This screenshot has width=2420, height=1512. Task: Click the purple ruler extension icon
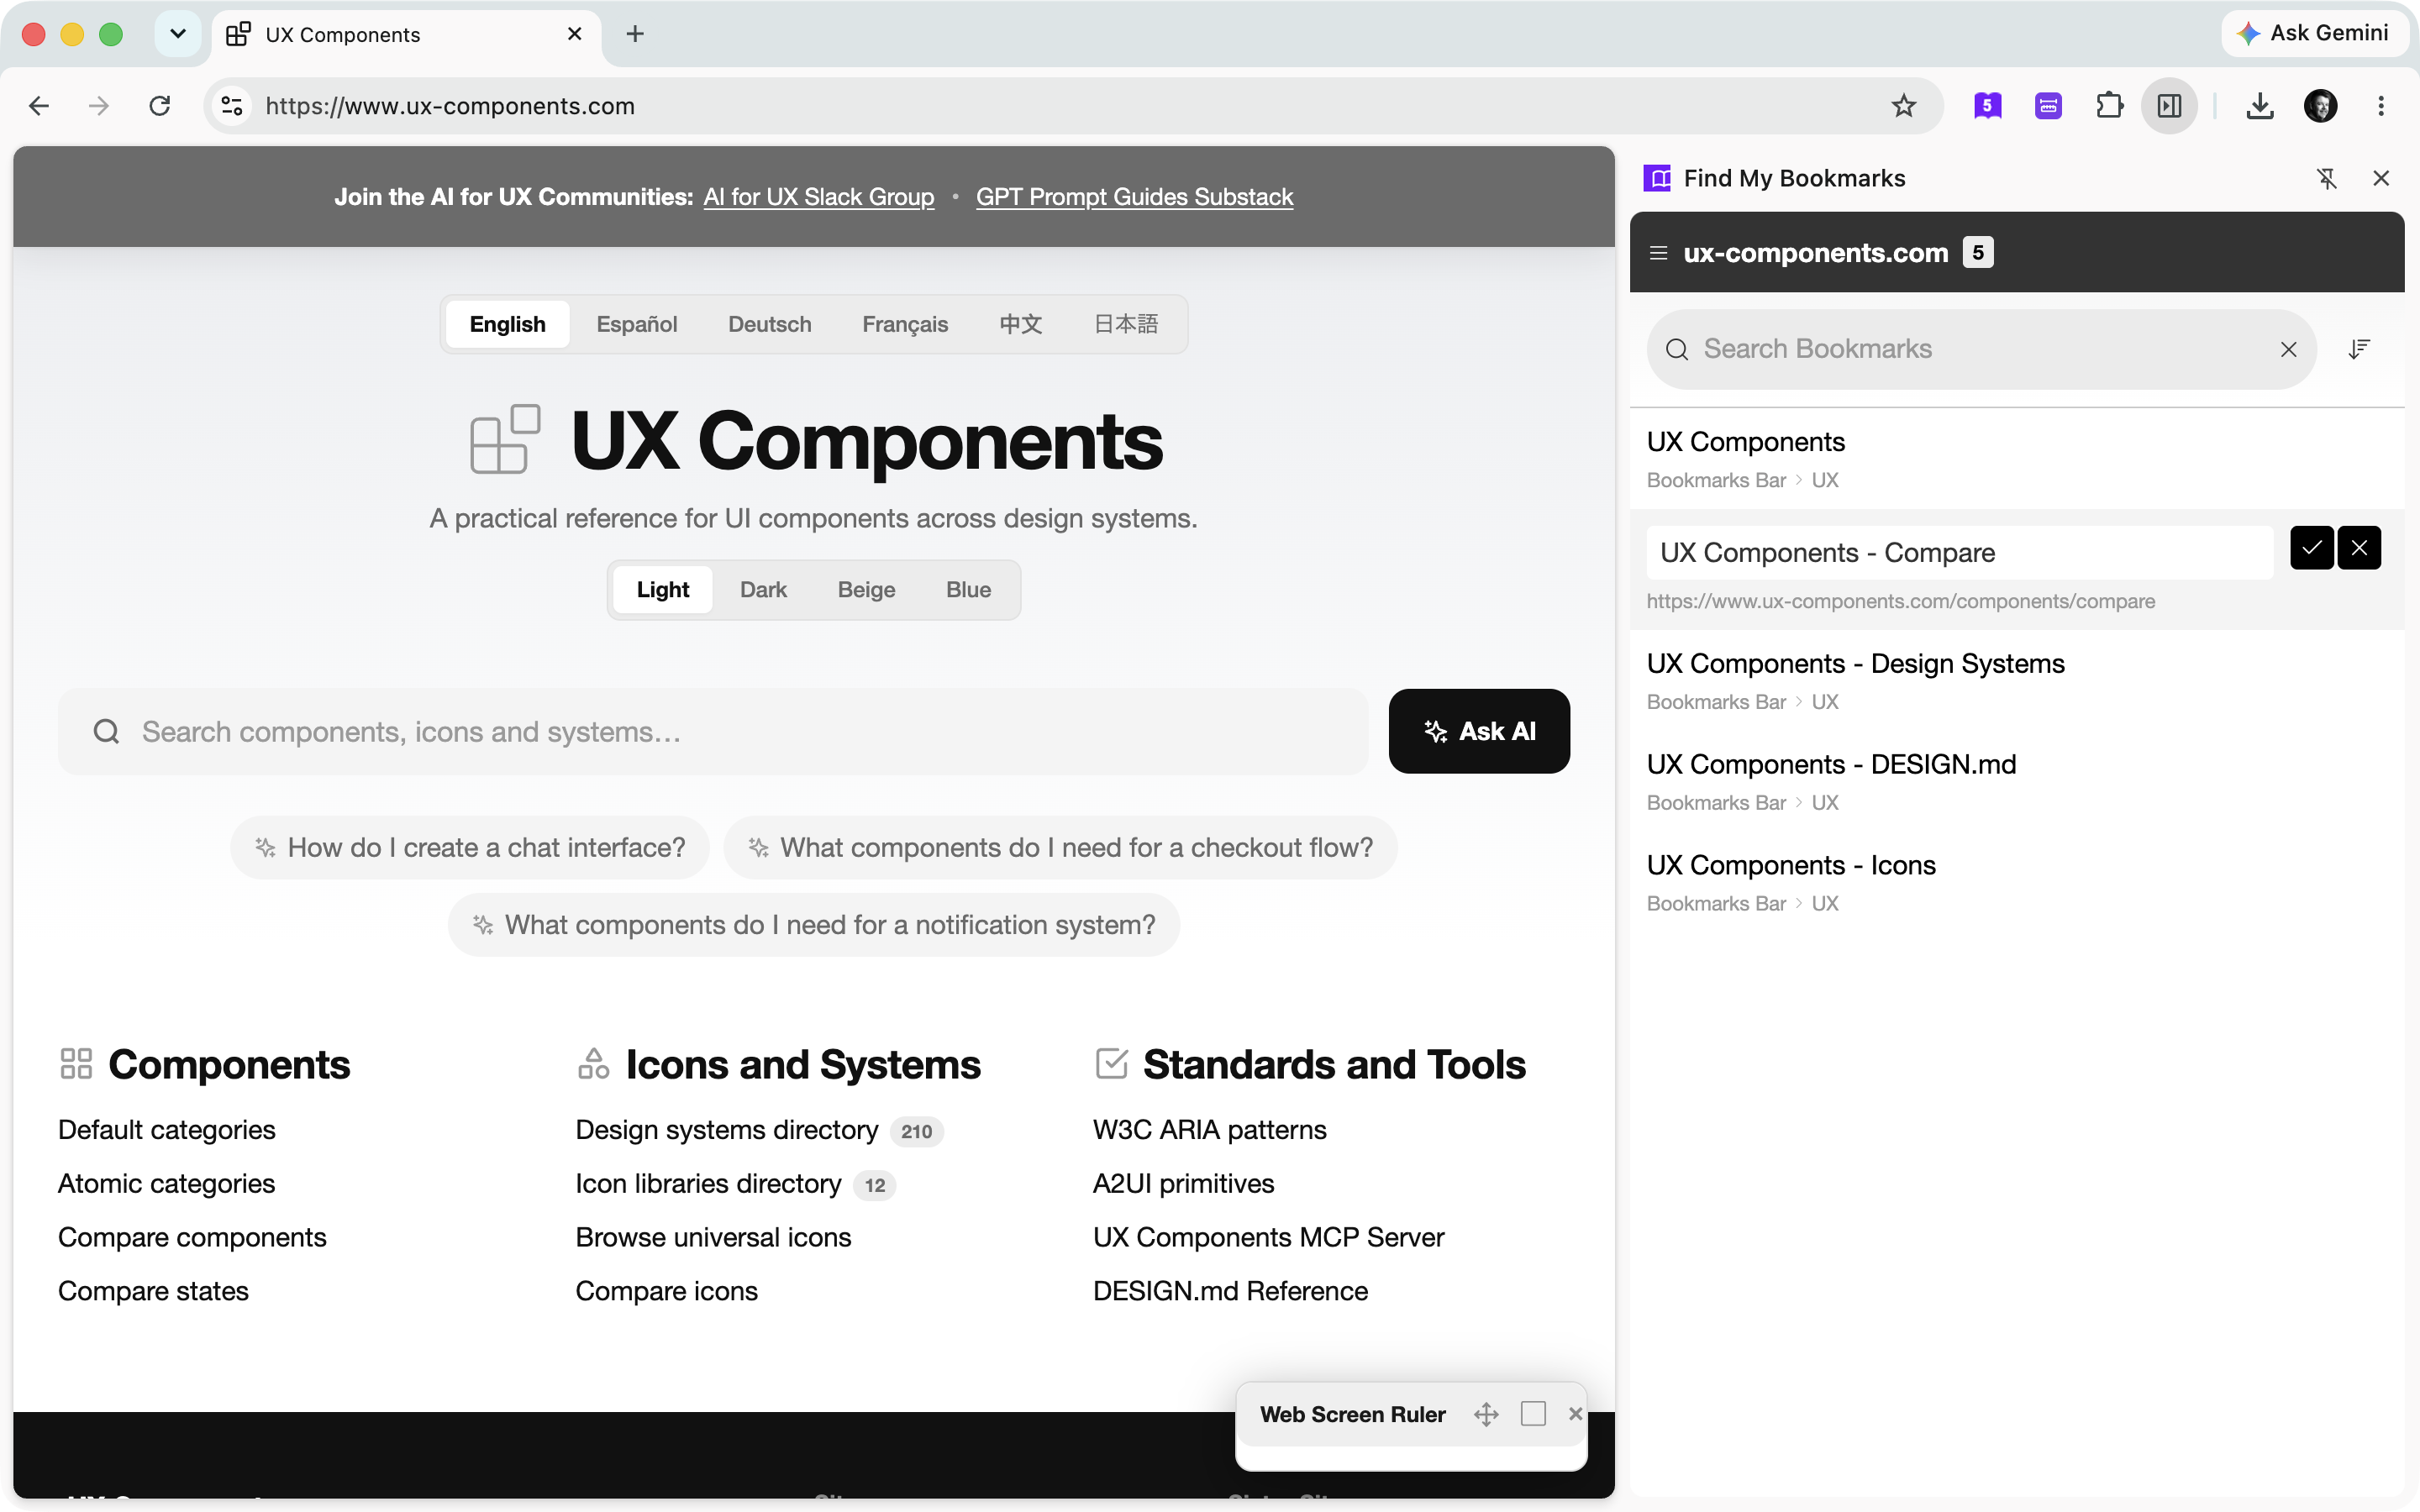(x=2048, y=106)
